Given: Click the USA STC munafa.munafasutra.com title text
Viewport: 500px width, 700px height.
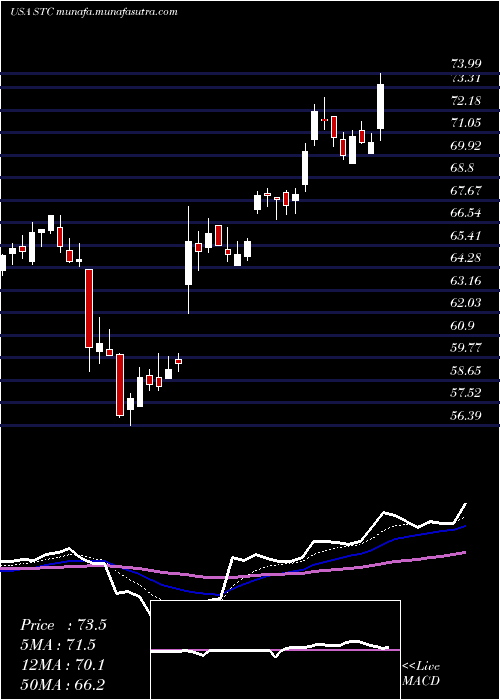Looking at the screenshot, I should coord(94,12).
